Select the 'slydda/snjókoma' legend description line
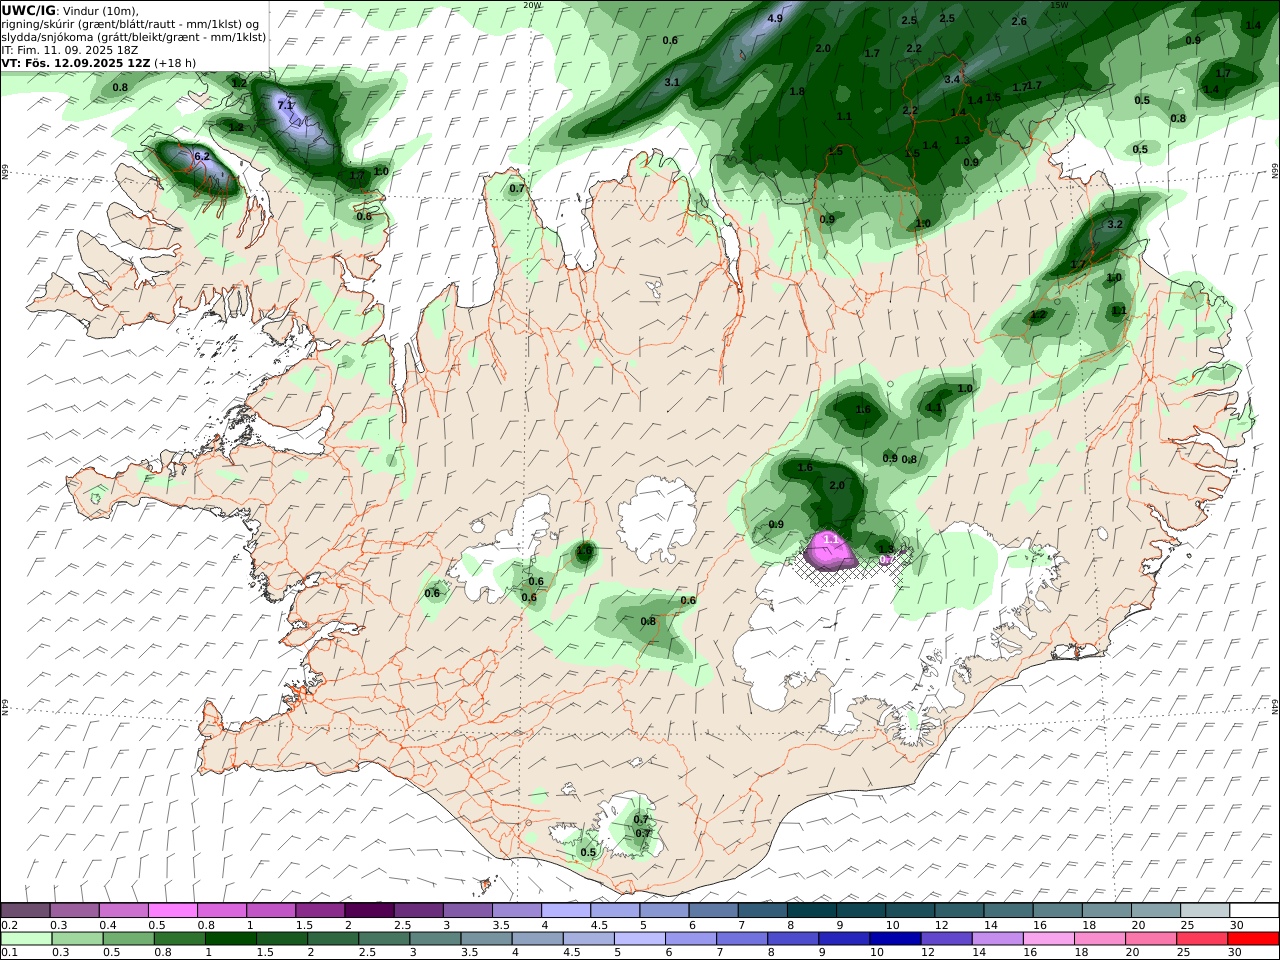Viewport: 1280px width, 960px height. click(134, 37)
